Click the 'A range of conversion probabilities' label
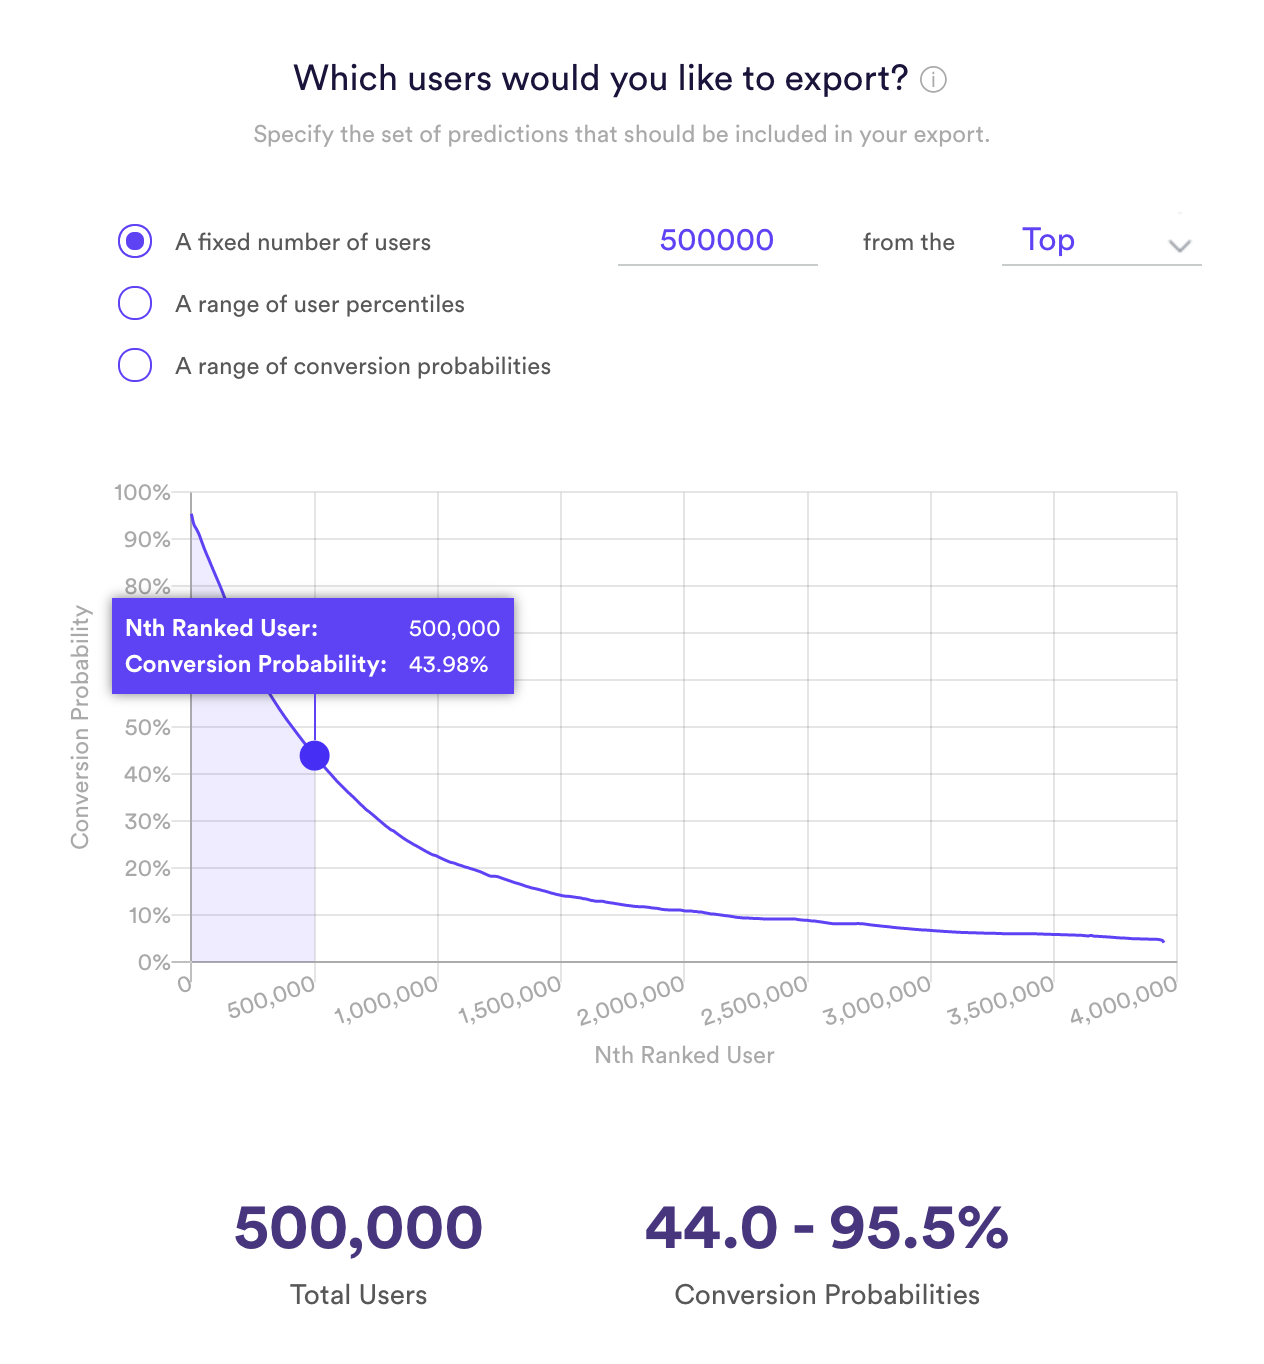Screen dimensions: 1264x1364 pyautogui.click(x=363, y=366)
